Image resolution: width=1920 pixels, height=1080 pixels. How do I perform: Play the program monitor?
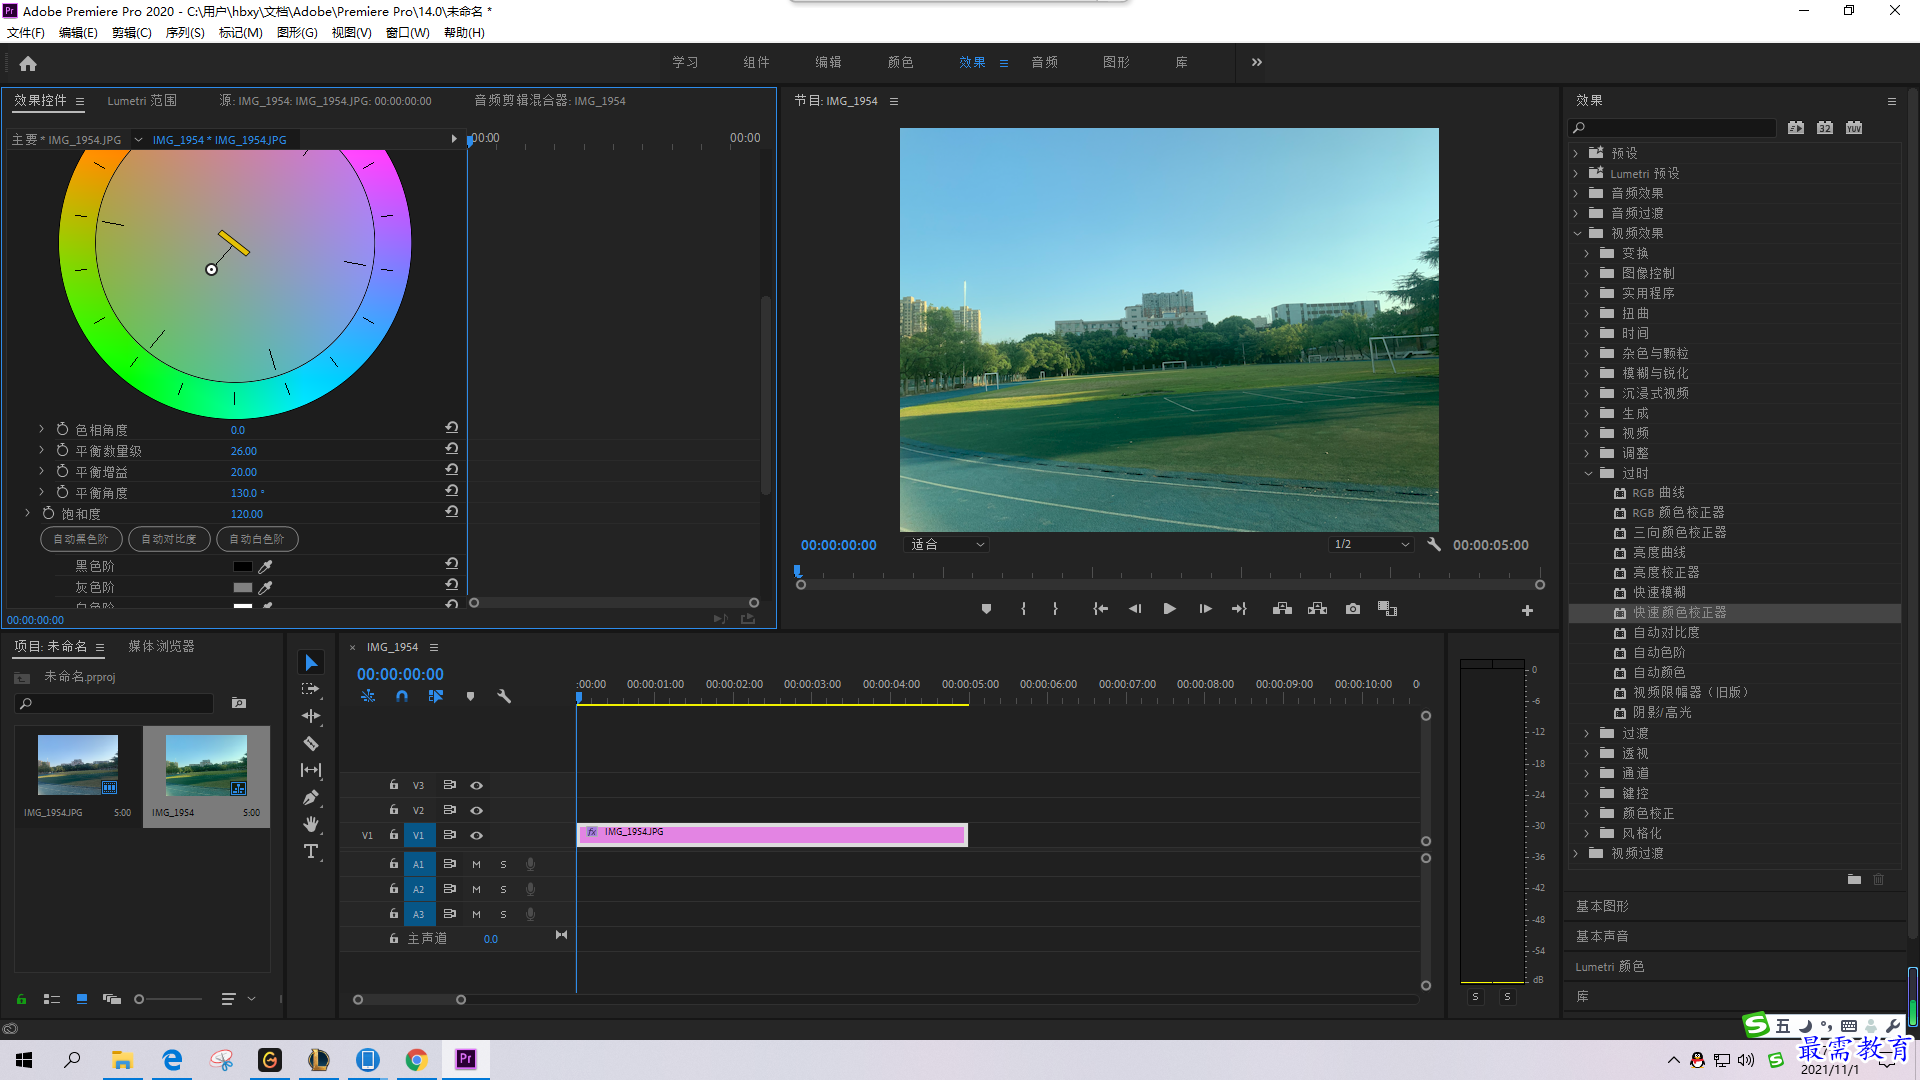pos(1169,609)
